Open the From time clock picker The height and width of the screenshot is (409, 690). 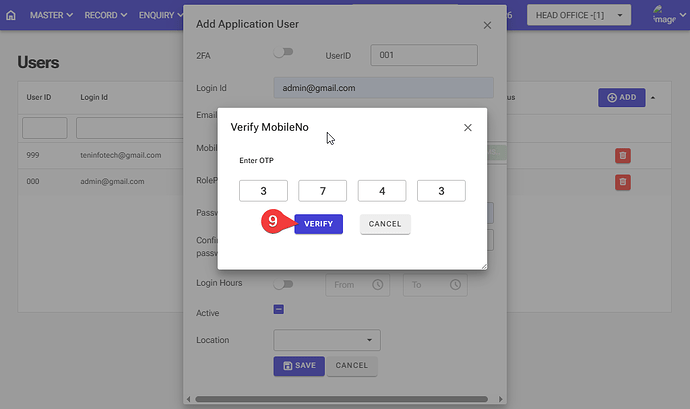[x=378, y=285]
